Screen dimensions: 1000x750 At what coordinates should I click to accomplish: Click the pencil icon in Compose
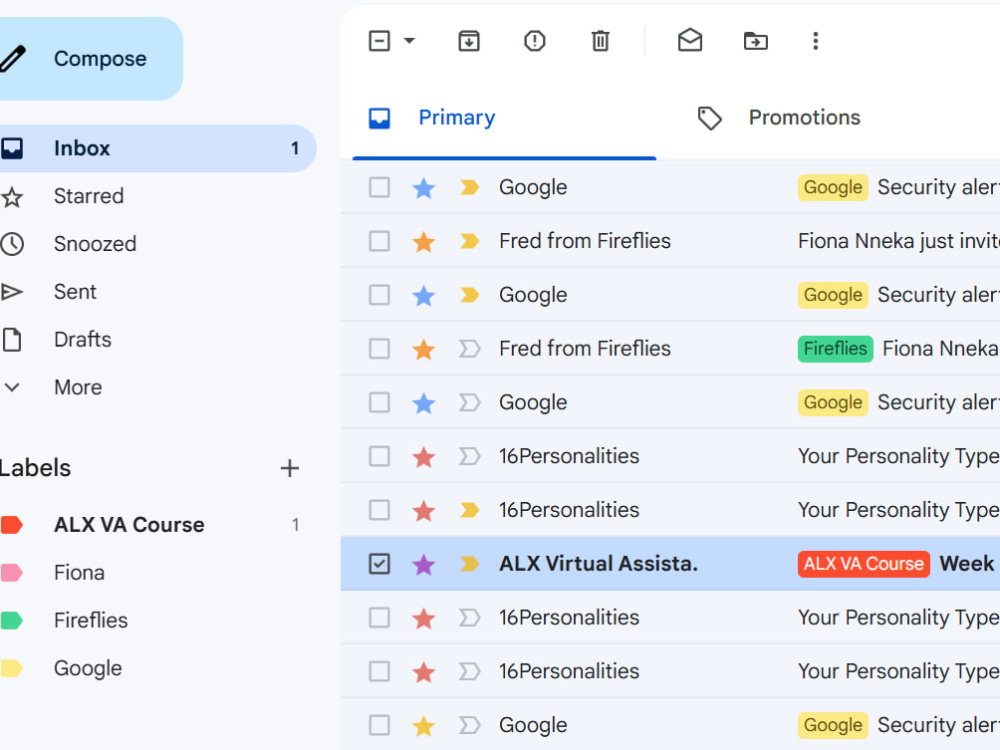tap(13, 59)
